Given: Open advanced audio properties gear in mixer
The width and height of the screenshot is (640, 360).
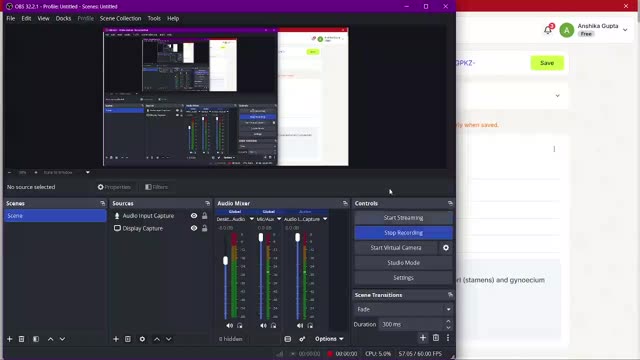Looking at the screenshot, I should [x=302, y=339].
